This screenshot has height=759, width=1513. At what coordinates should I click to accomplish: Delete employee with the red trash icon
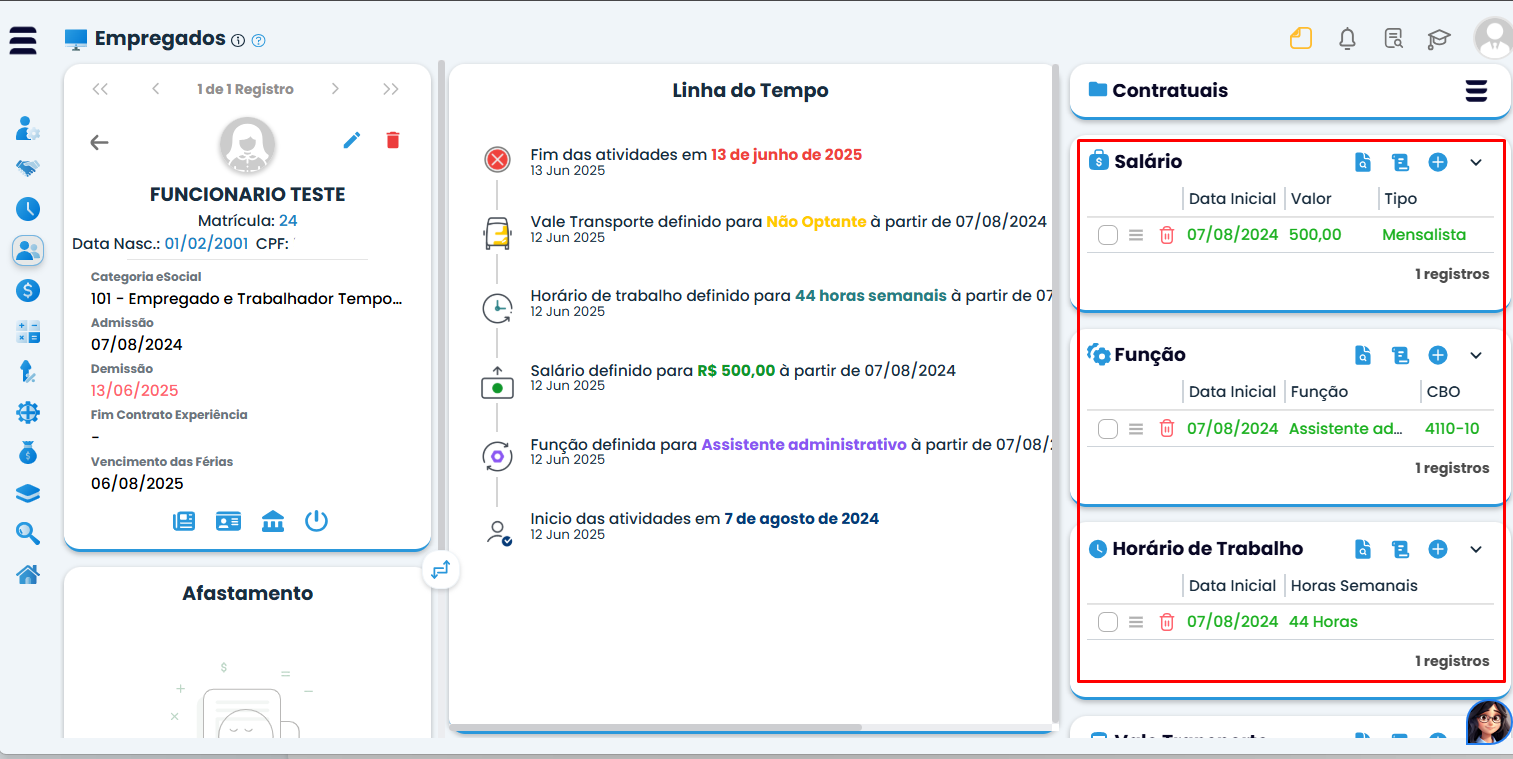393,140
